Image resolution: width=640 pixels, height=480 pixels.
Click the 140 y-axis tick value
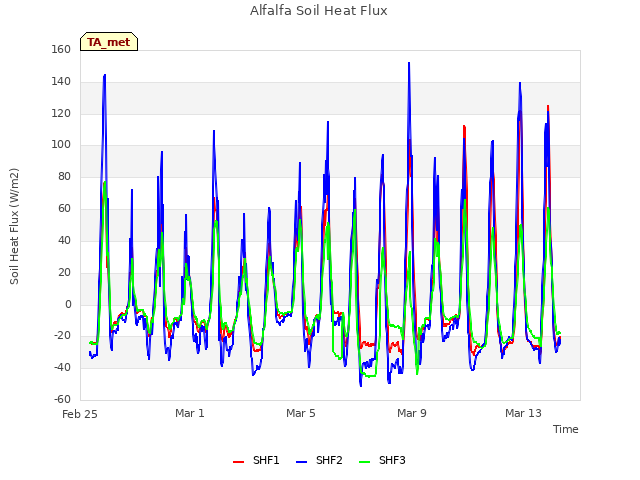click(x=61, y=81)
